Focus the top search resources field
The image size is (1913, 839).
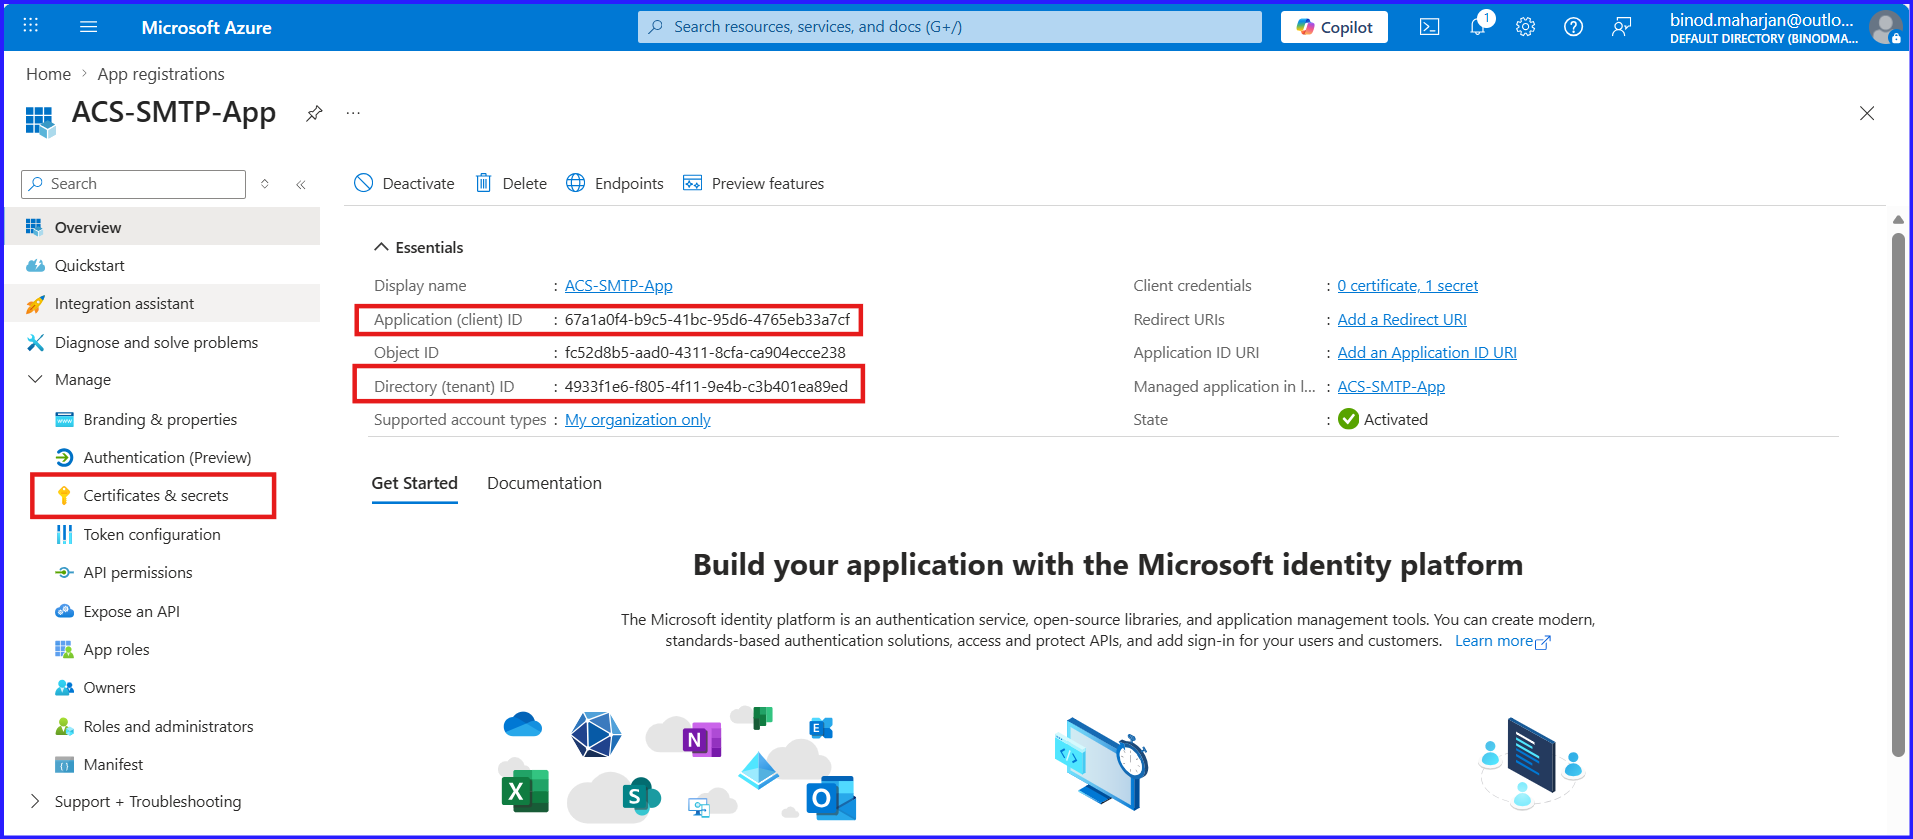pyautogui.click(x=950, y=27)
